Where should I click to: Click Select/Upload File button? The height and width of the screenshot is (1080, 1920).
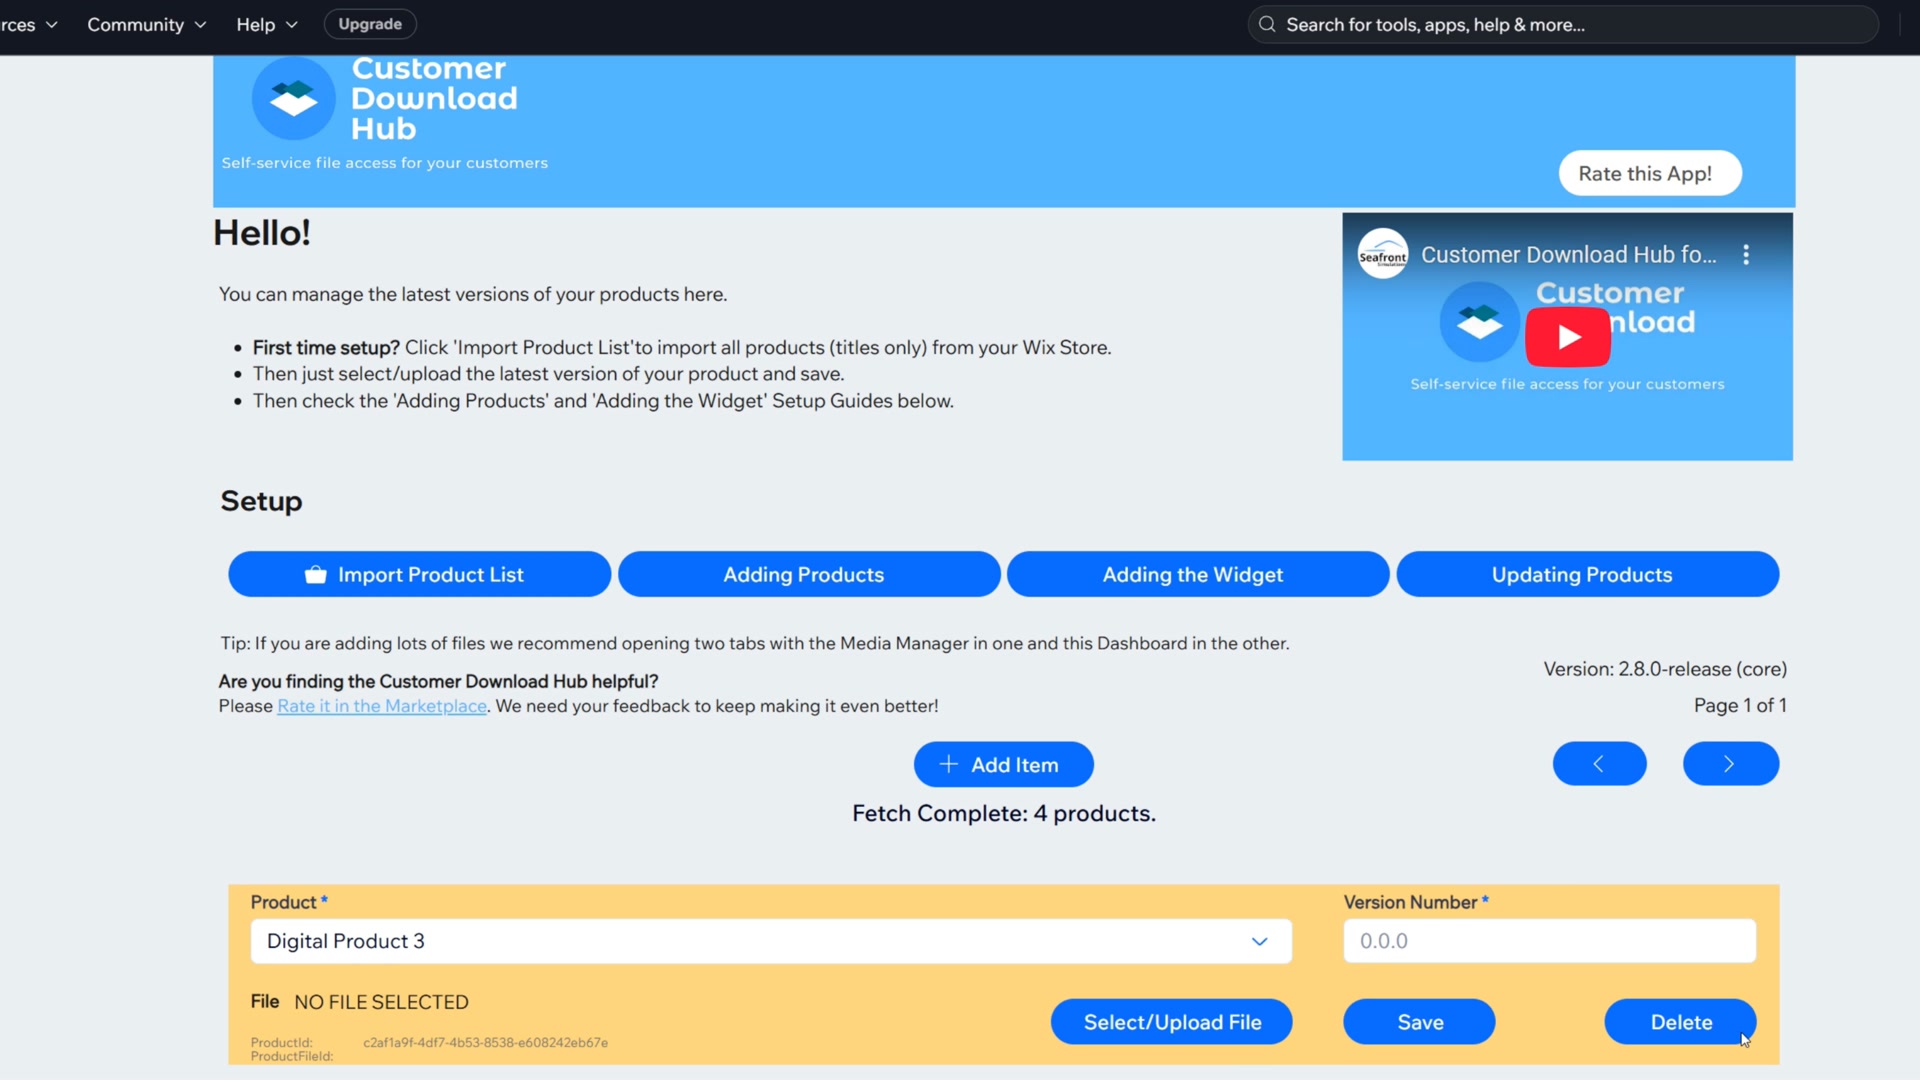click(x=1171, y=1022)
